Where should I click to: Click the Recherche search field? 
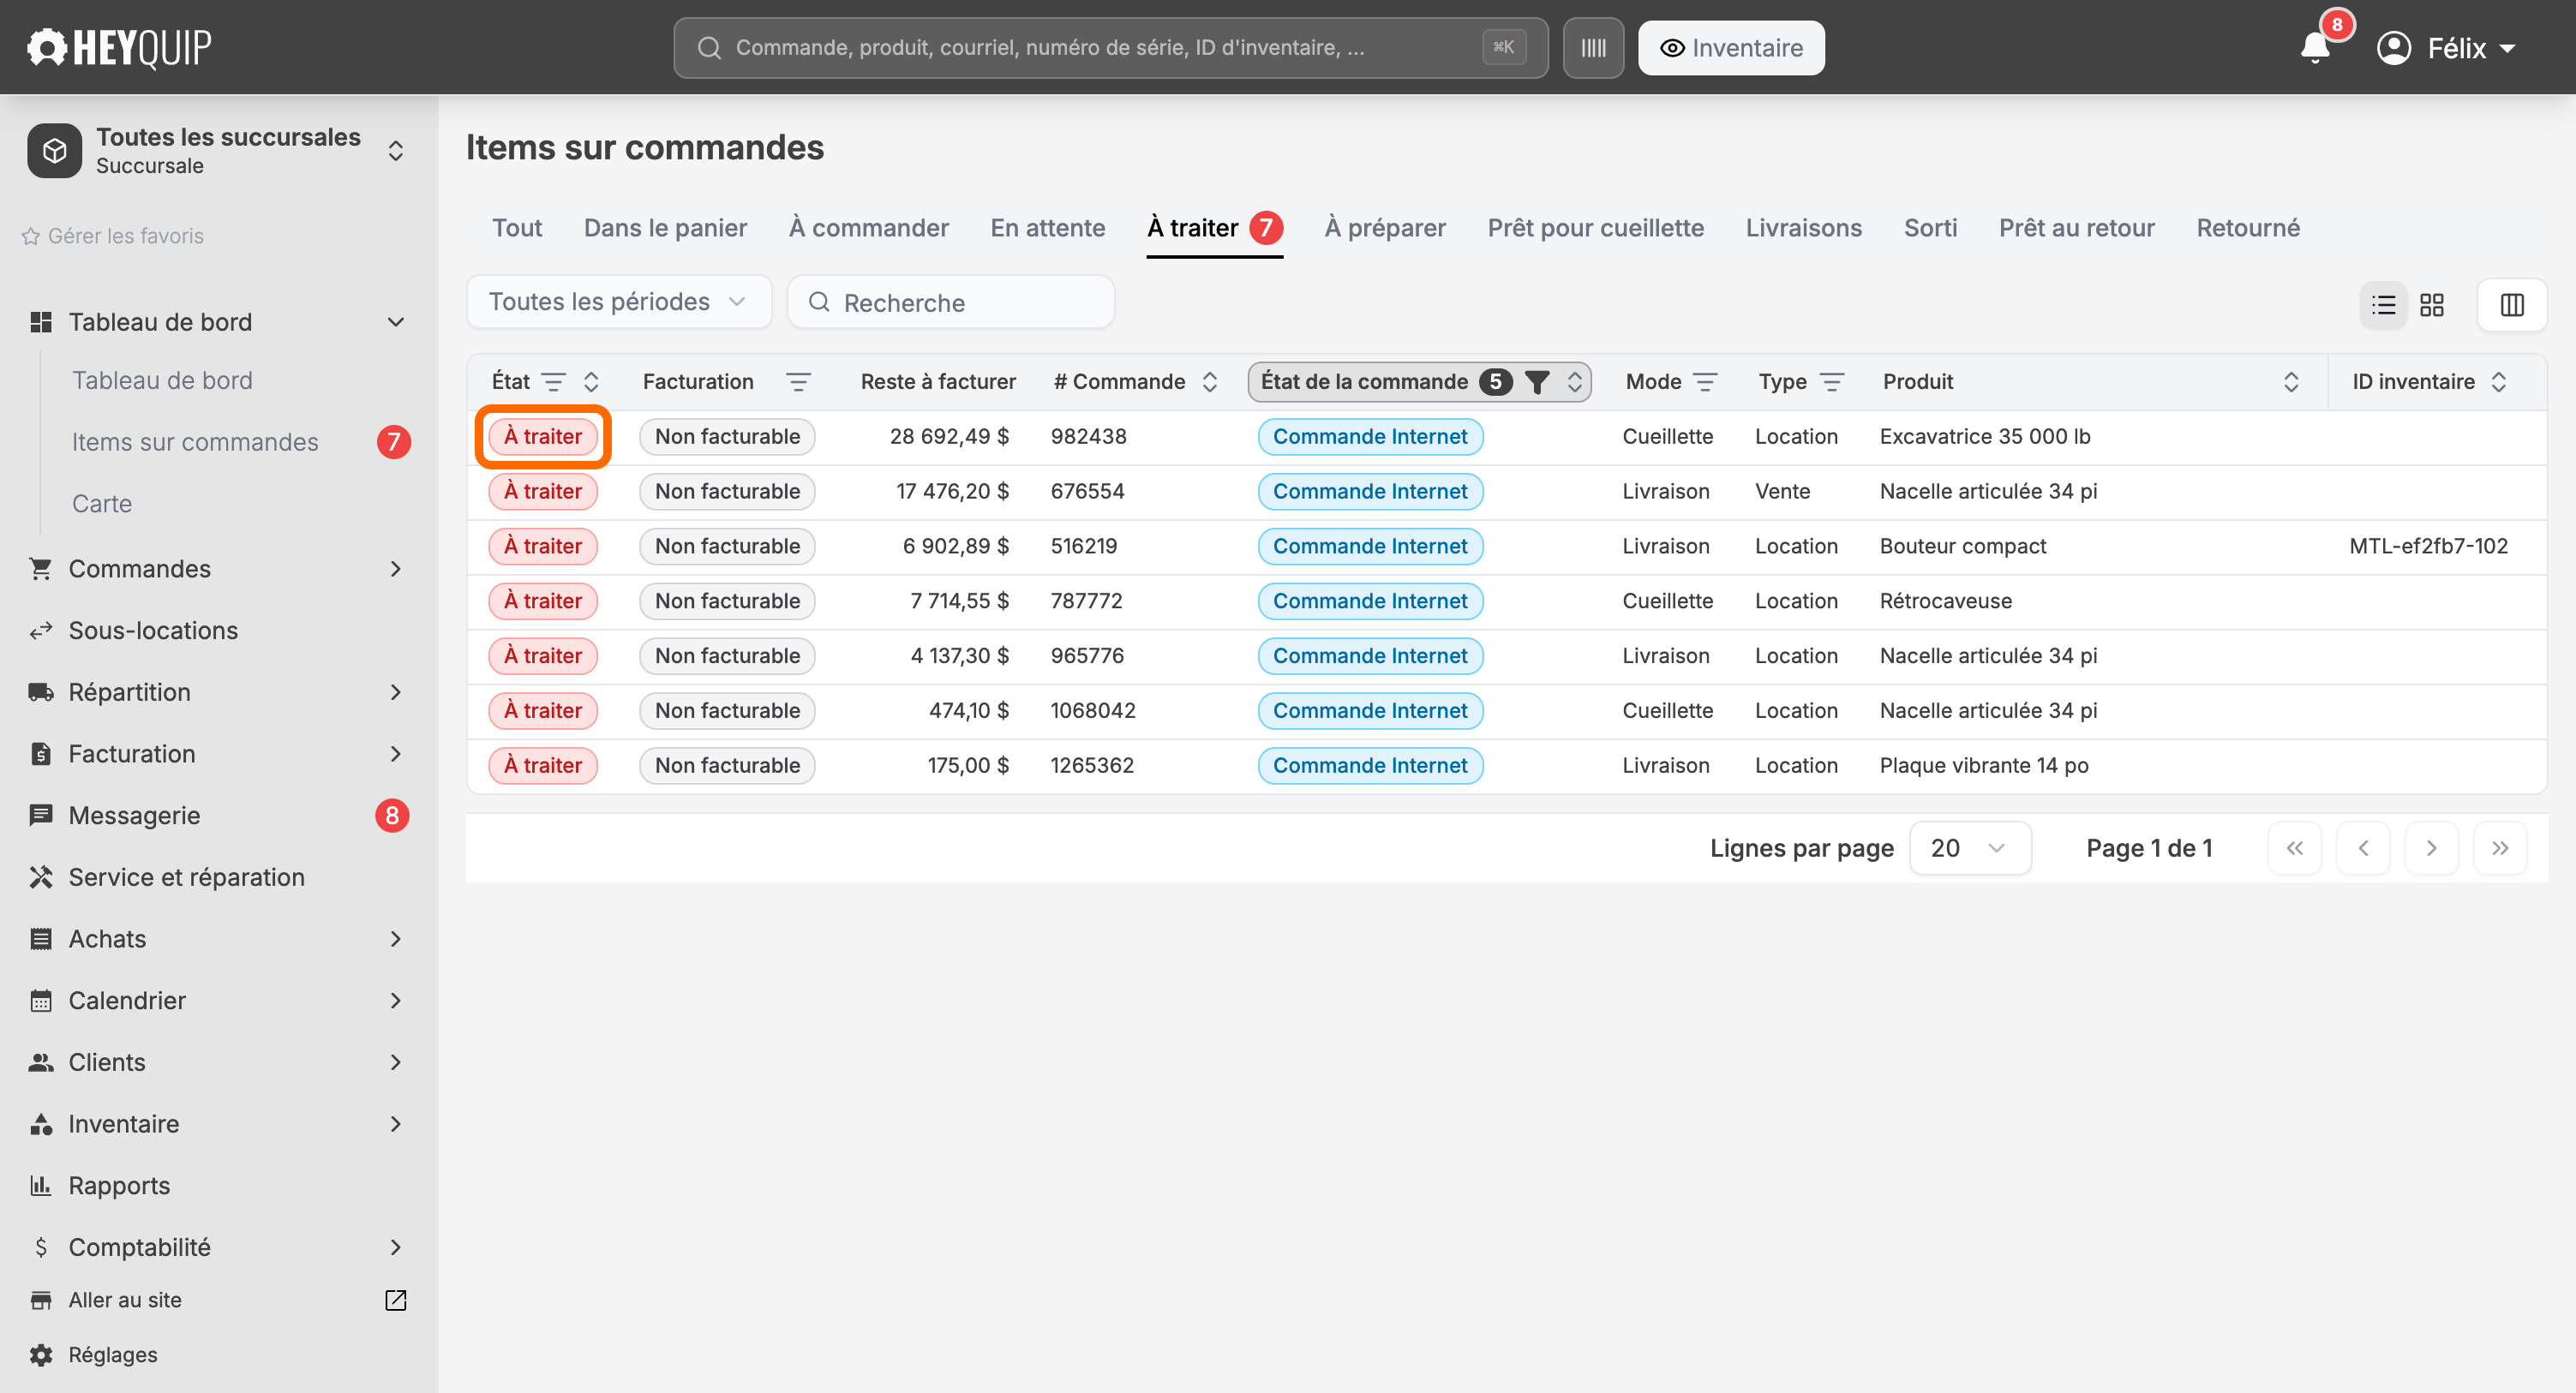pyautogui.click(x=950, y=302)
